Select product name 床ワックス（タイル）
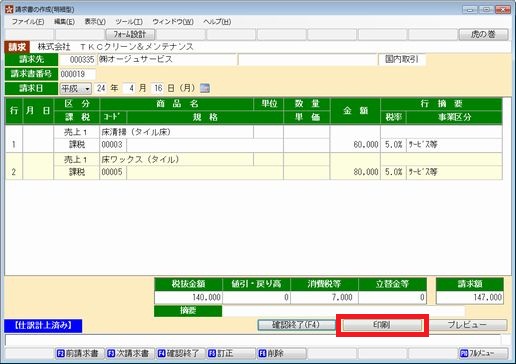Viewport: 516px width, 364px height. pyautogui.click(x=176, y=159)
